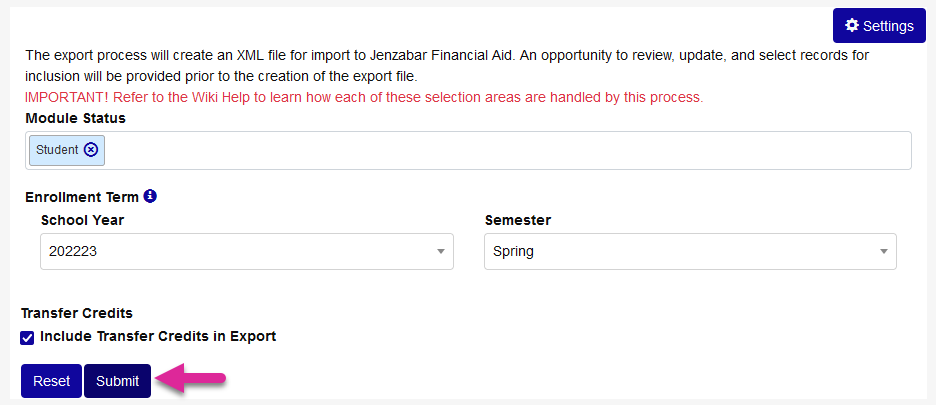Click the Enrollment Term info icon
Screen dimensions: 936x405
click(150, 196)
